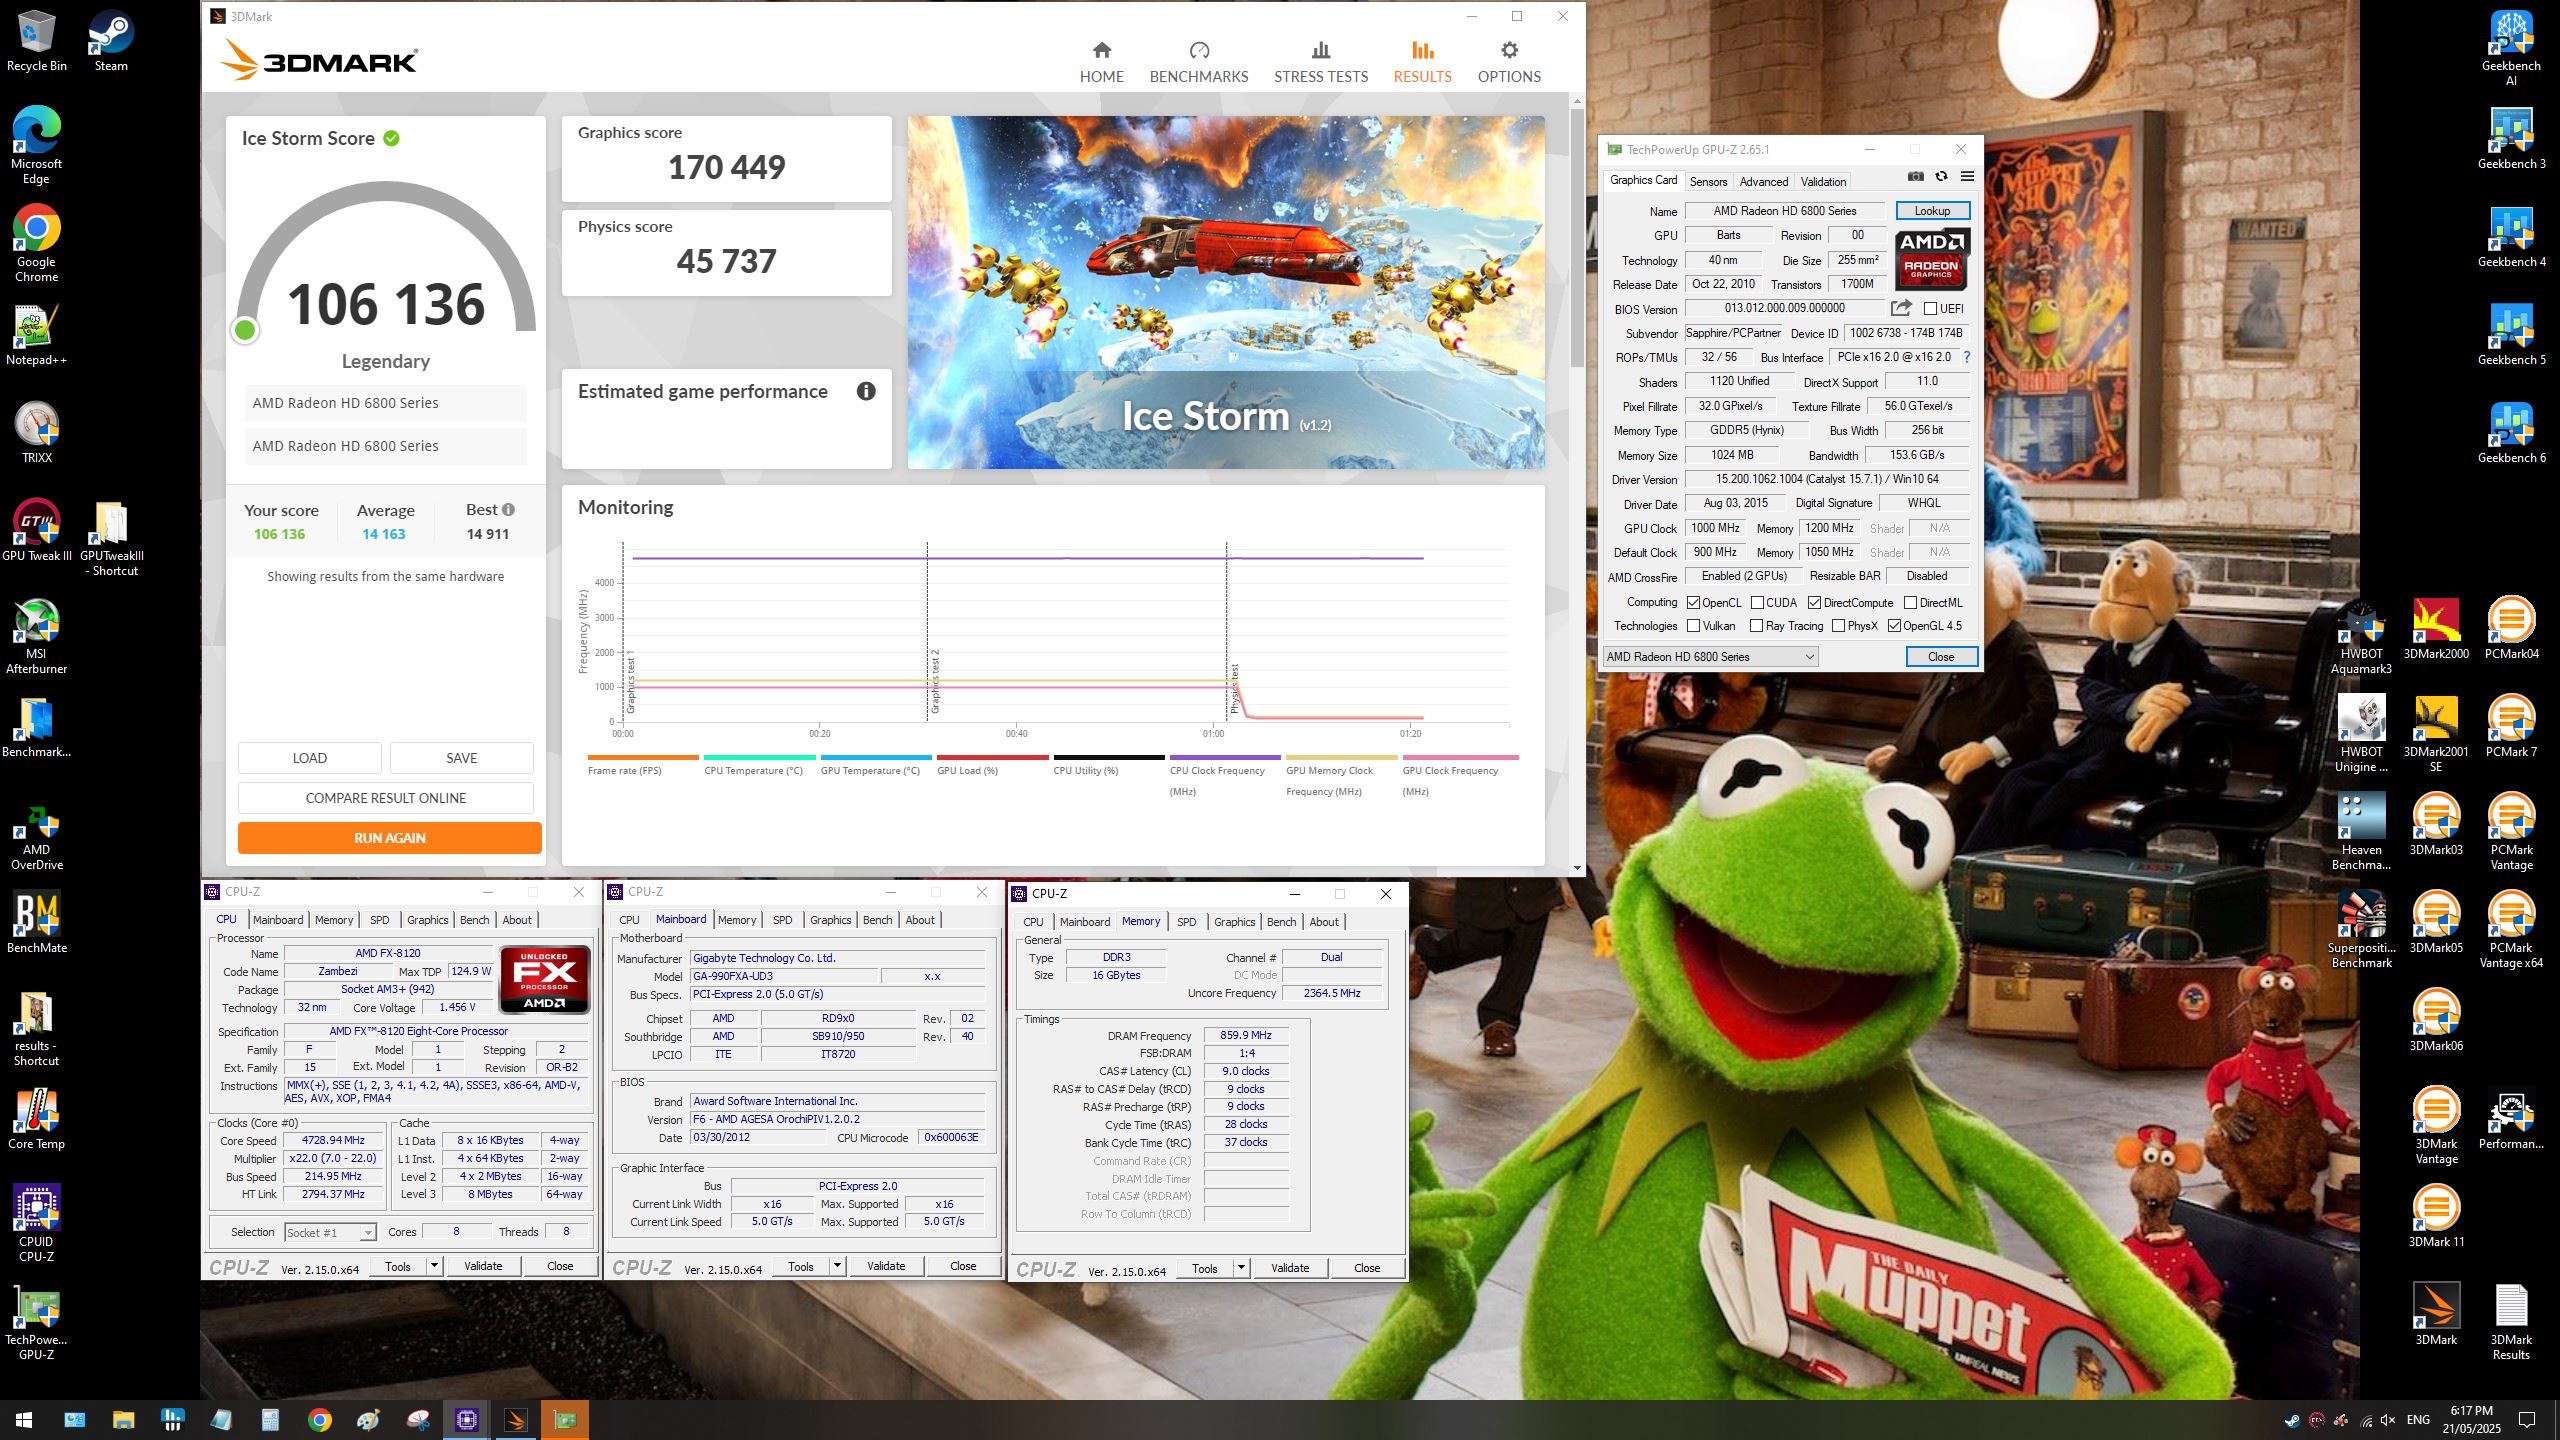This screenshot has width=2560, height=1440.
Task: Click the 3DMark results vertical scrollbar
Action: pos(1577,237)
